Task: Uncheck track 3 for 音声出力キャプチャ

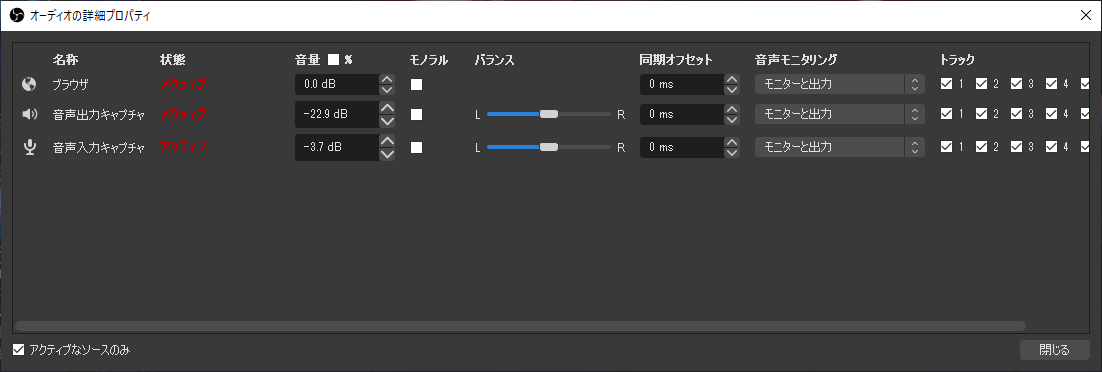Action: point(1016,114)
